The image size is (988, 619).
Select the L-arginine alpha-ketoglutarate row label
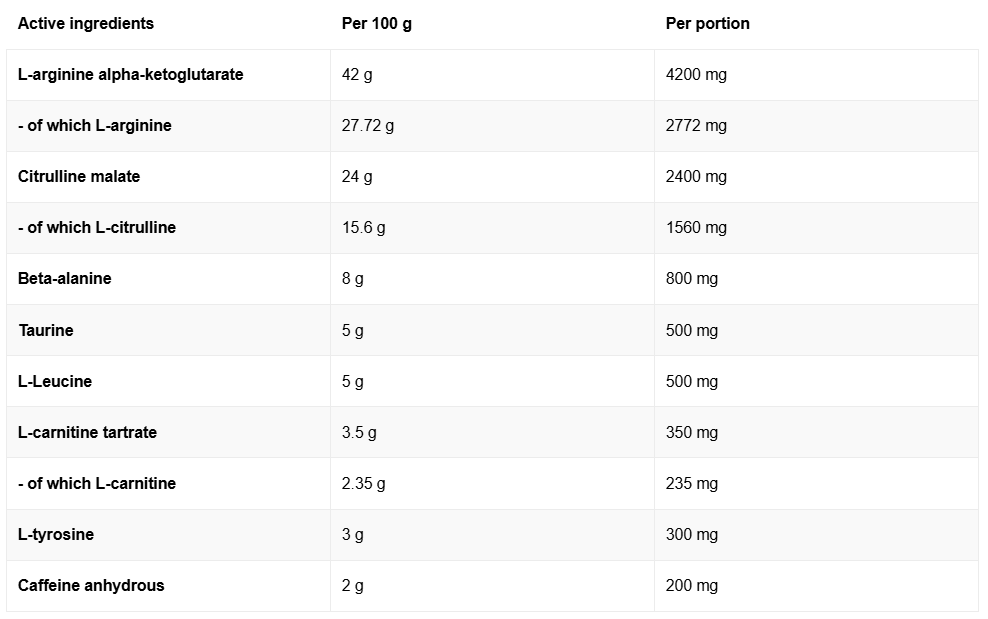coord(131,74)
